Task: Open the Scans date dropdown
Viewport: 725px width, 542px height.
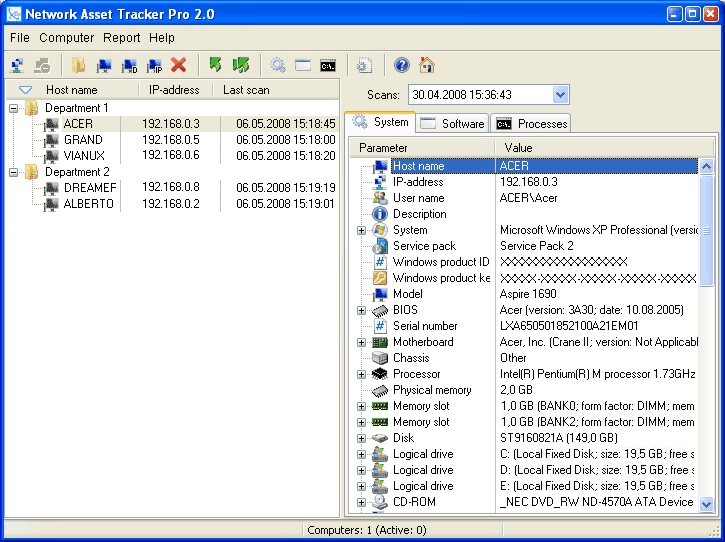Action: click(560, 95)
